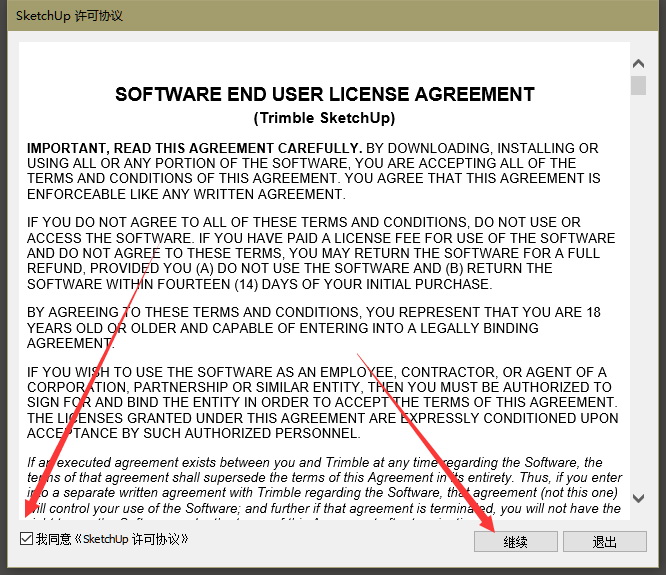Click the line ACCEPTANCE BY SUCH AUTHORIZED PERSONNEL.
This screenshot has width=666, height=575.
coord(194,433)
